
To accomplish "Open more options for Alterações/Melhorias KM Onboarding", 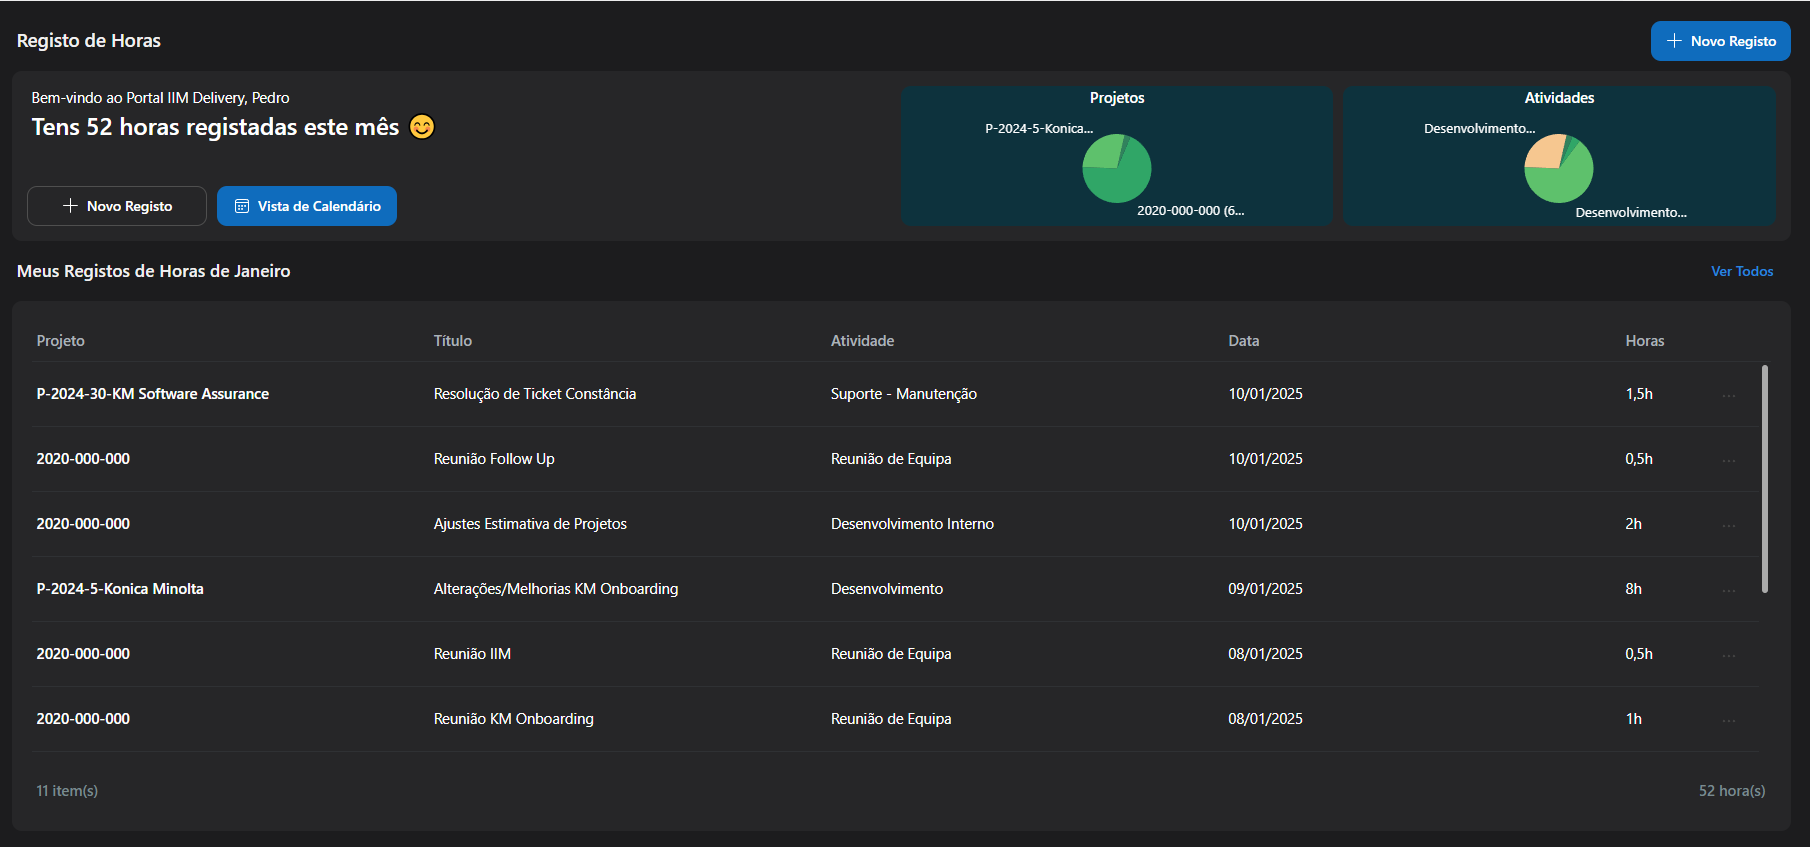I will tap(1728, 590).
